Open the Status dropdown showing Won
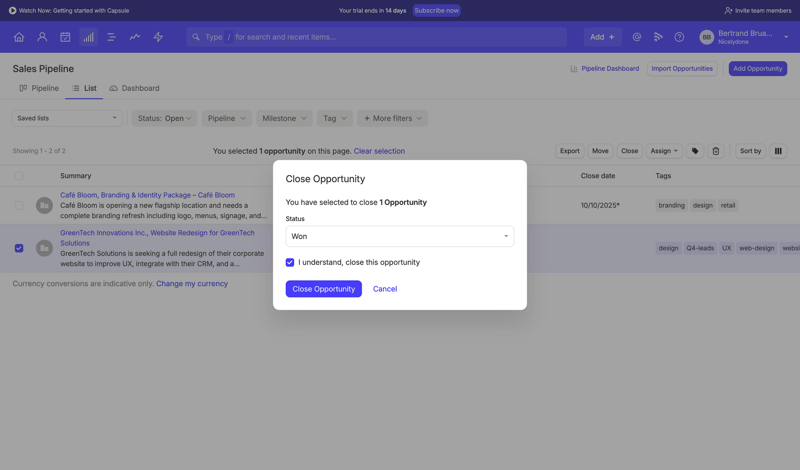The image size is (800, 470). pos(399,236)
